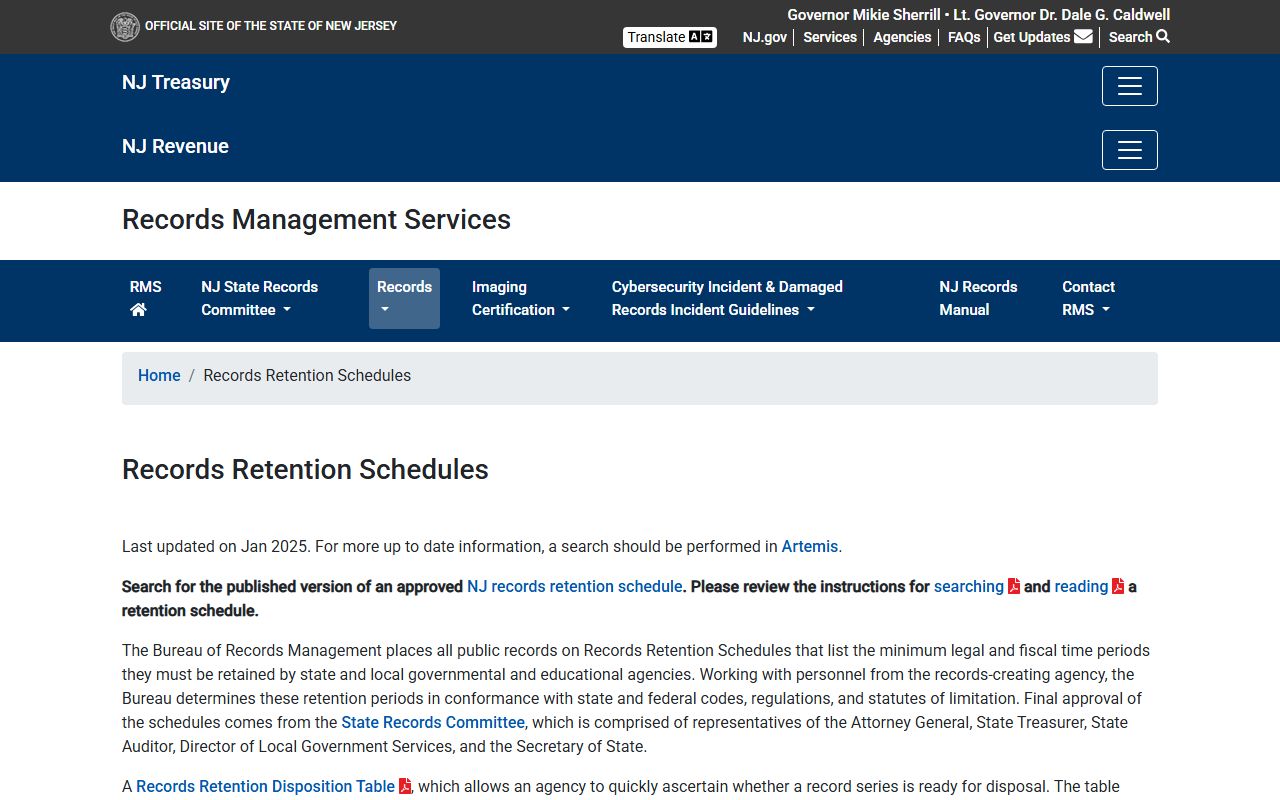1280x800 pixels.
Task: Open Records Retention Disposition Table link
Action: click(265, 786)
